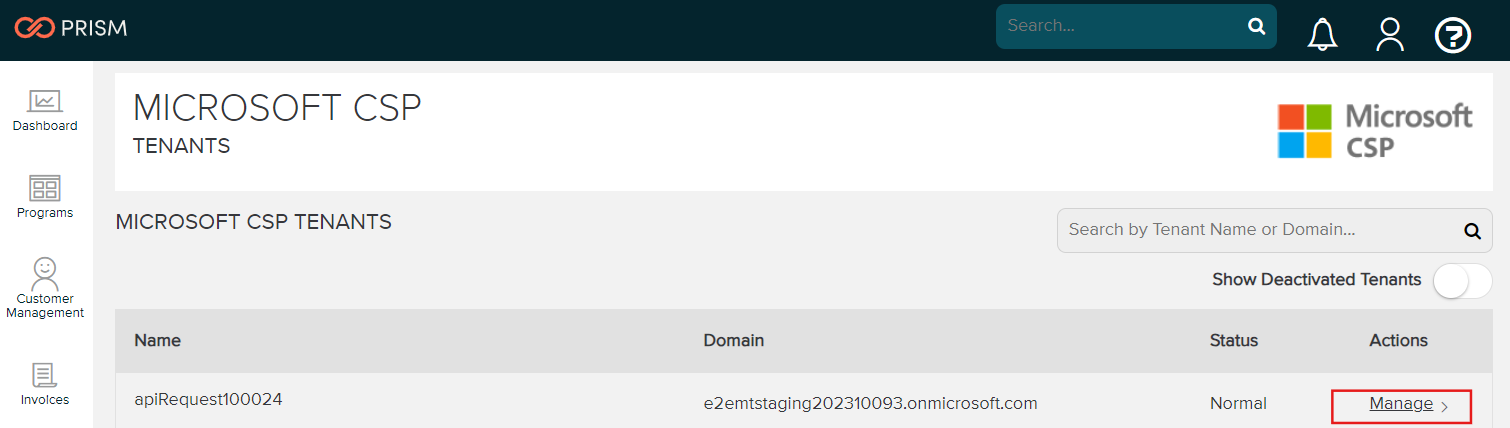Viewport: 1510px width, 428px height.
Task: Click the magnifier in top search bar
Action: pos(1256,27)
